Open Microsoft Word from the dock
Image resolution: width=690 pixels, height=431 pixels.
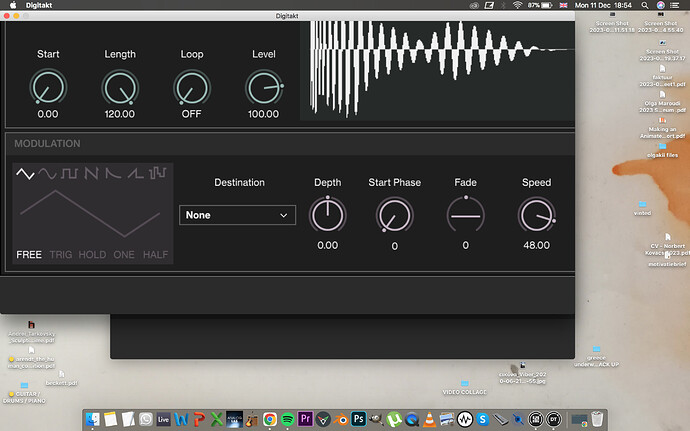181,419
